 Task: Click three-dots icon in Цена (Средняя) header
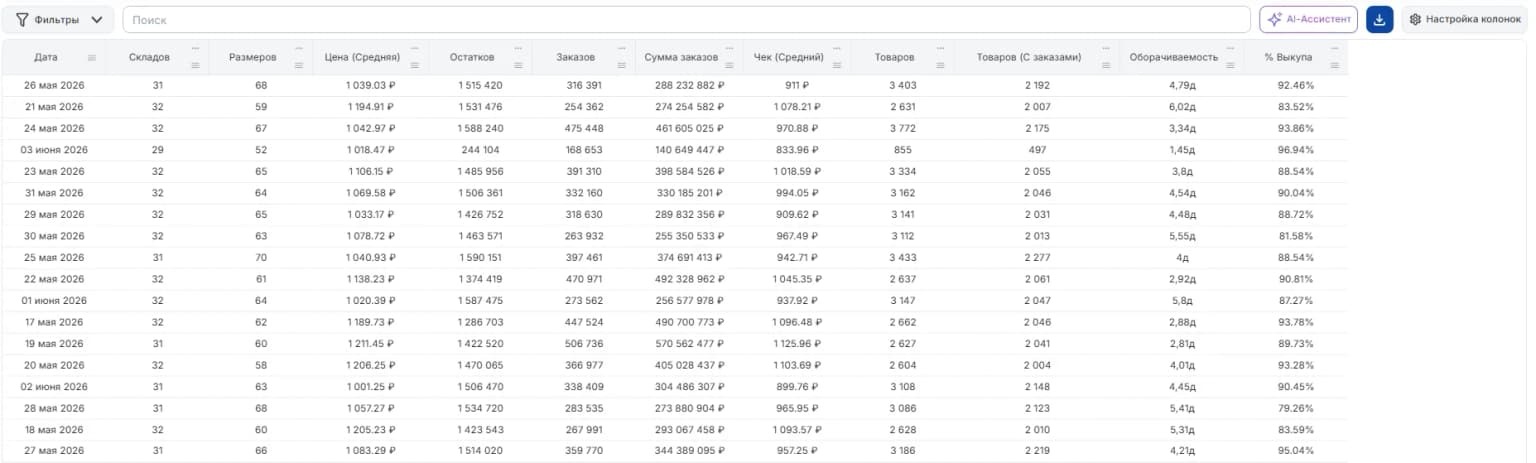click(414, 48)
